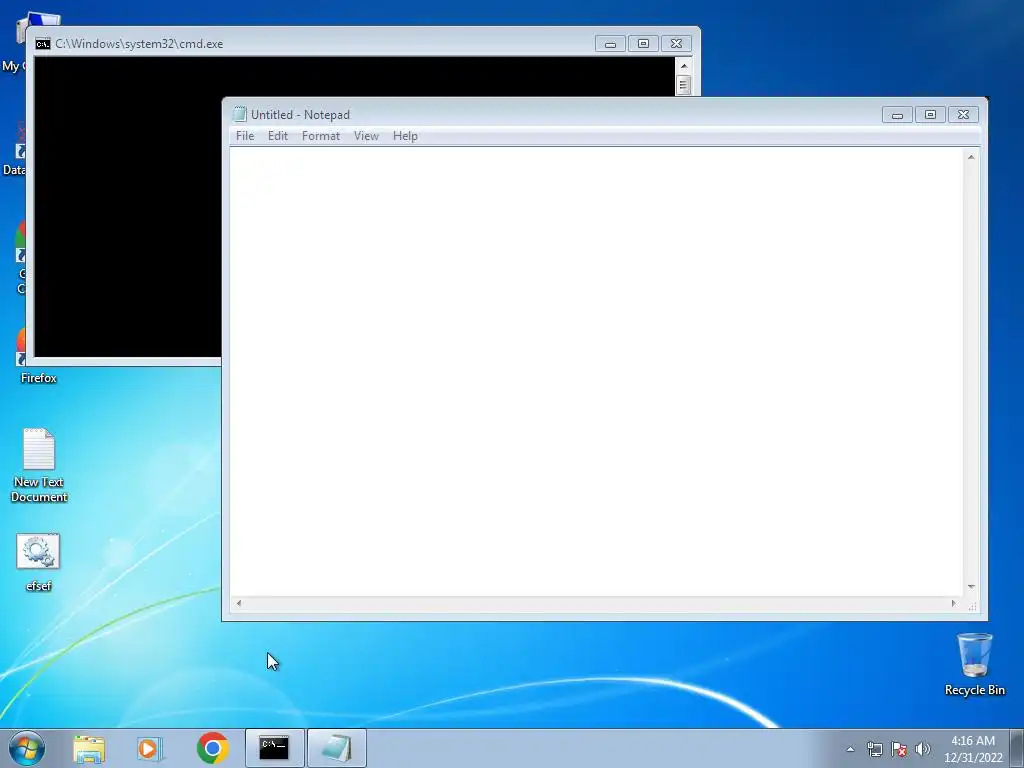1024x768 pixels.
Task: Click Notepad vertical scrollbar up arrow
Action: click(971, 157)
